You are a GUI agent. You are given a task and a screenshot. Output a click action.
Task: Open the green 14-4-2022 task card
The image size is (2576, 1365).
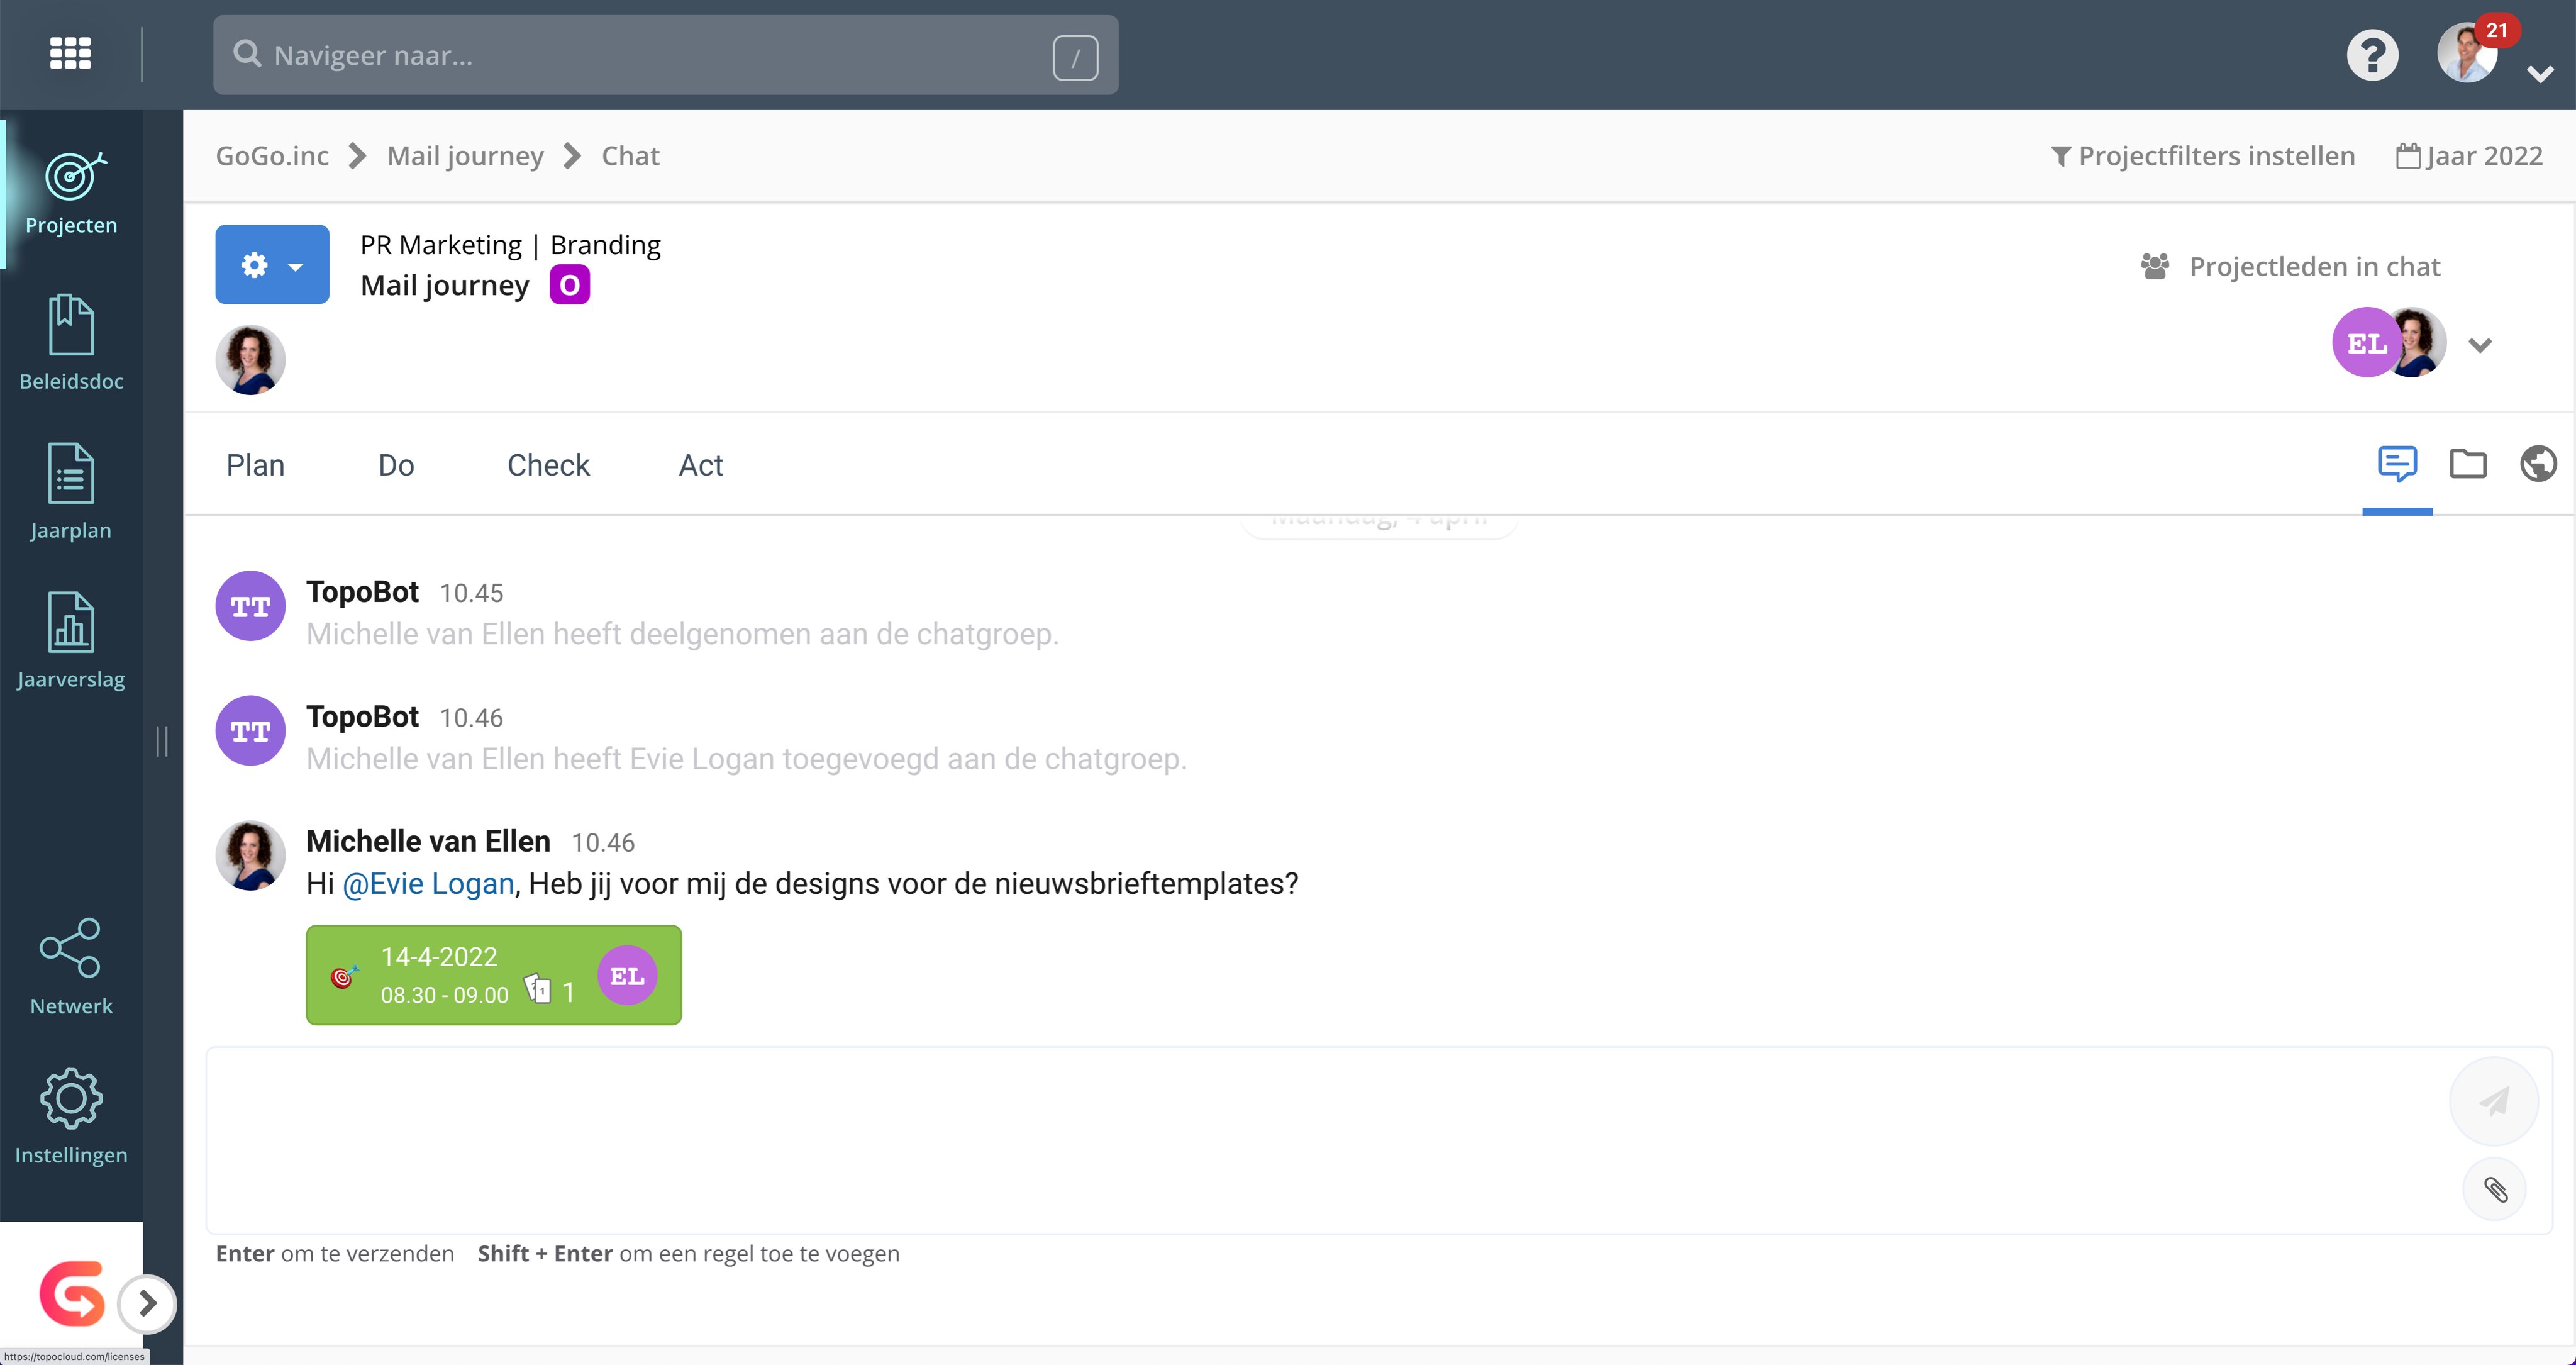(x=494, y=975)
